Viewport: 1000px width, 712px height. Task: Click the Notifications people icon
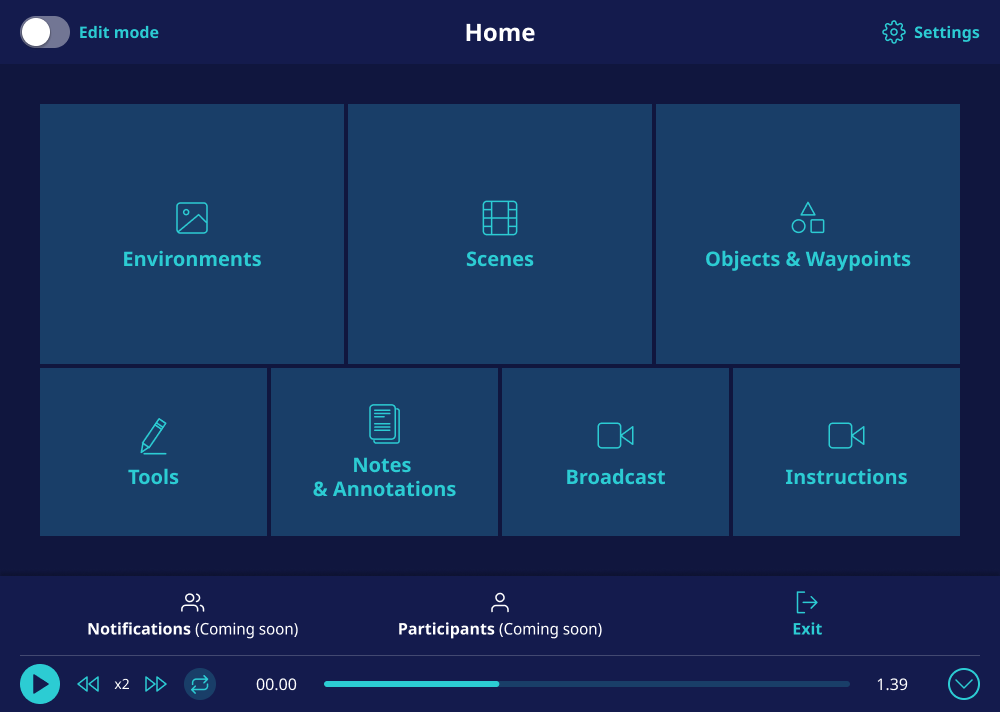click(x=193, y=602)
